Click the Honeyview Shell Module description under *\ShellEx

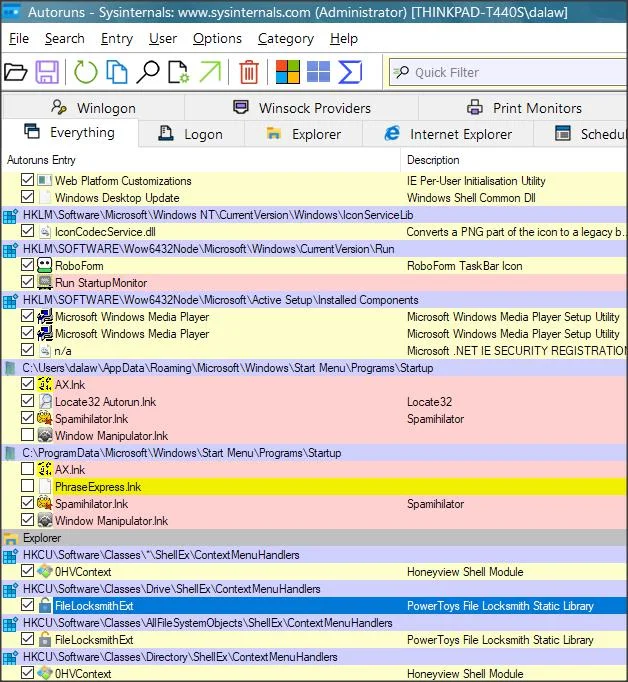click(x=465, y=572)
